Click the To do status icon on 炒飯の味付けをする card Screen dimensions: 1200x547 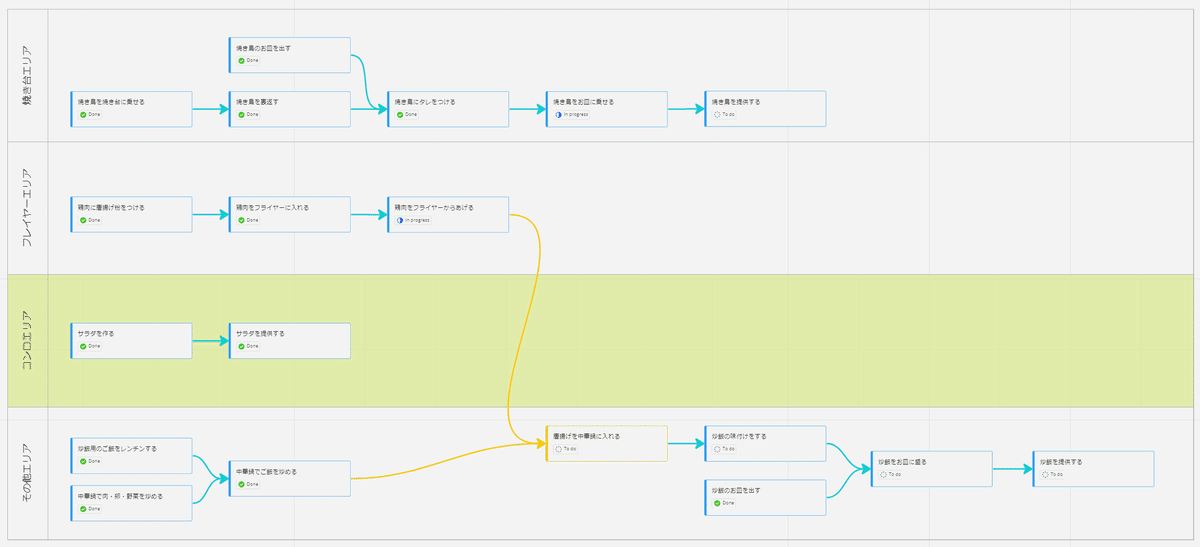[717, 449]
